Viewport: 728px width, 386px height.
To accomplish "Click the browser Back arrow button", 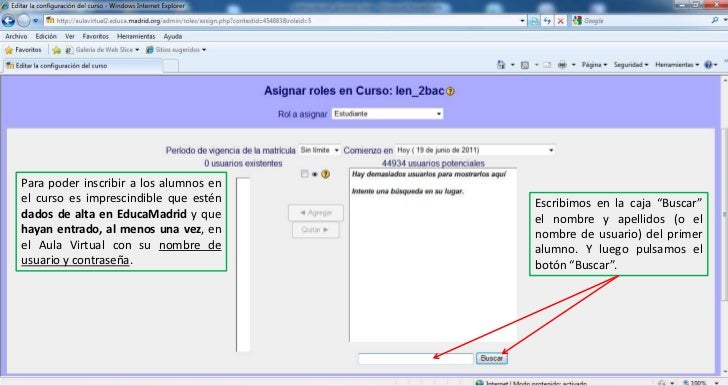I will pos(8,21).
